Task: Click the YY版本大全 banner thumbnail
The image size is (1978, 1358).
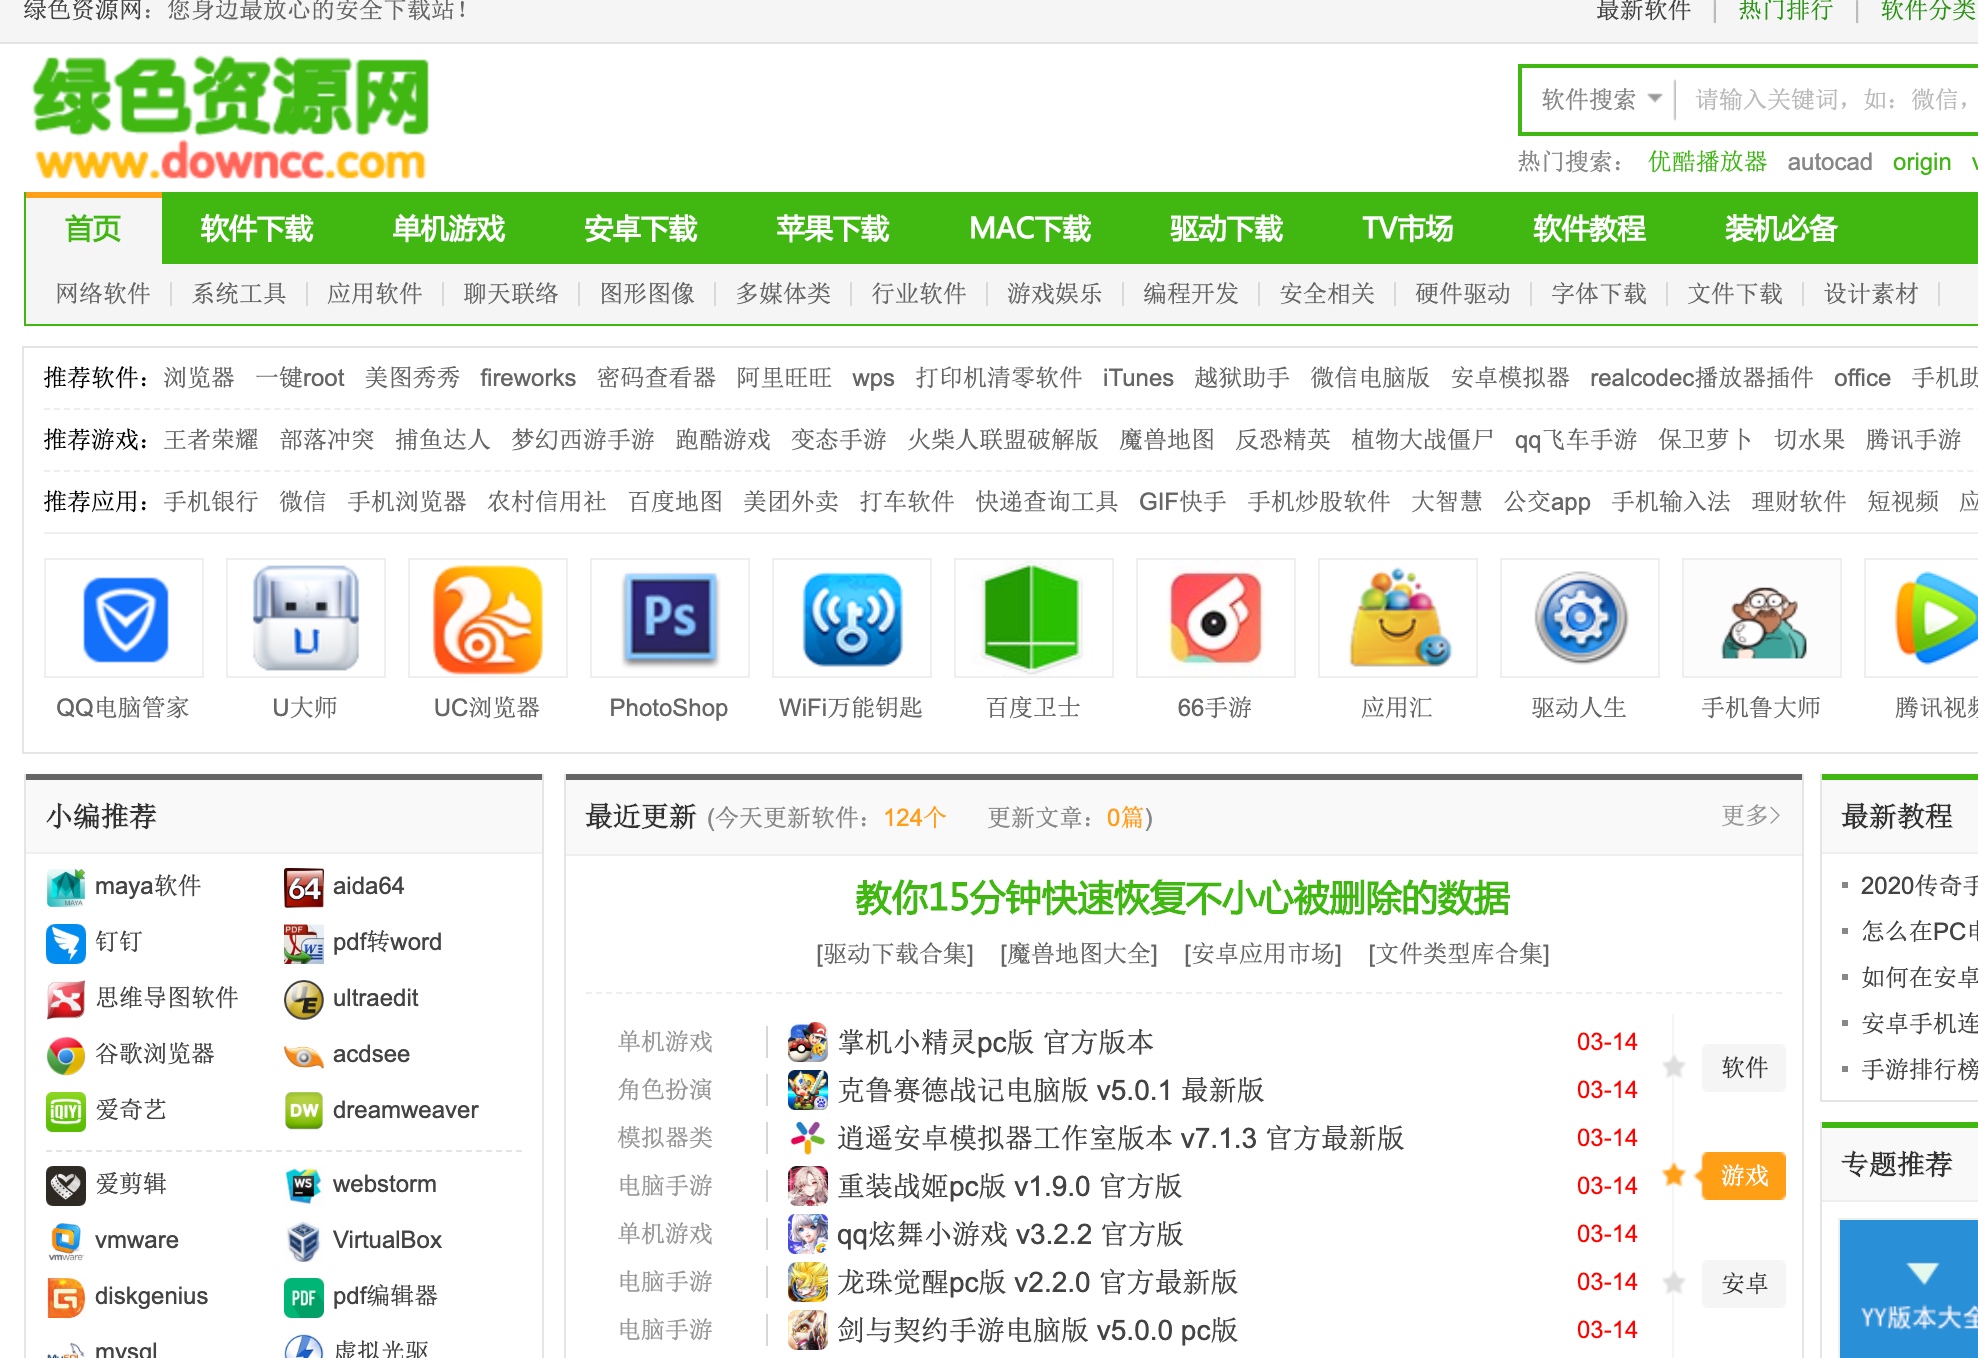Action: [1909, 1288]
